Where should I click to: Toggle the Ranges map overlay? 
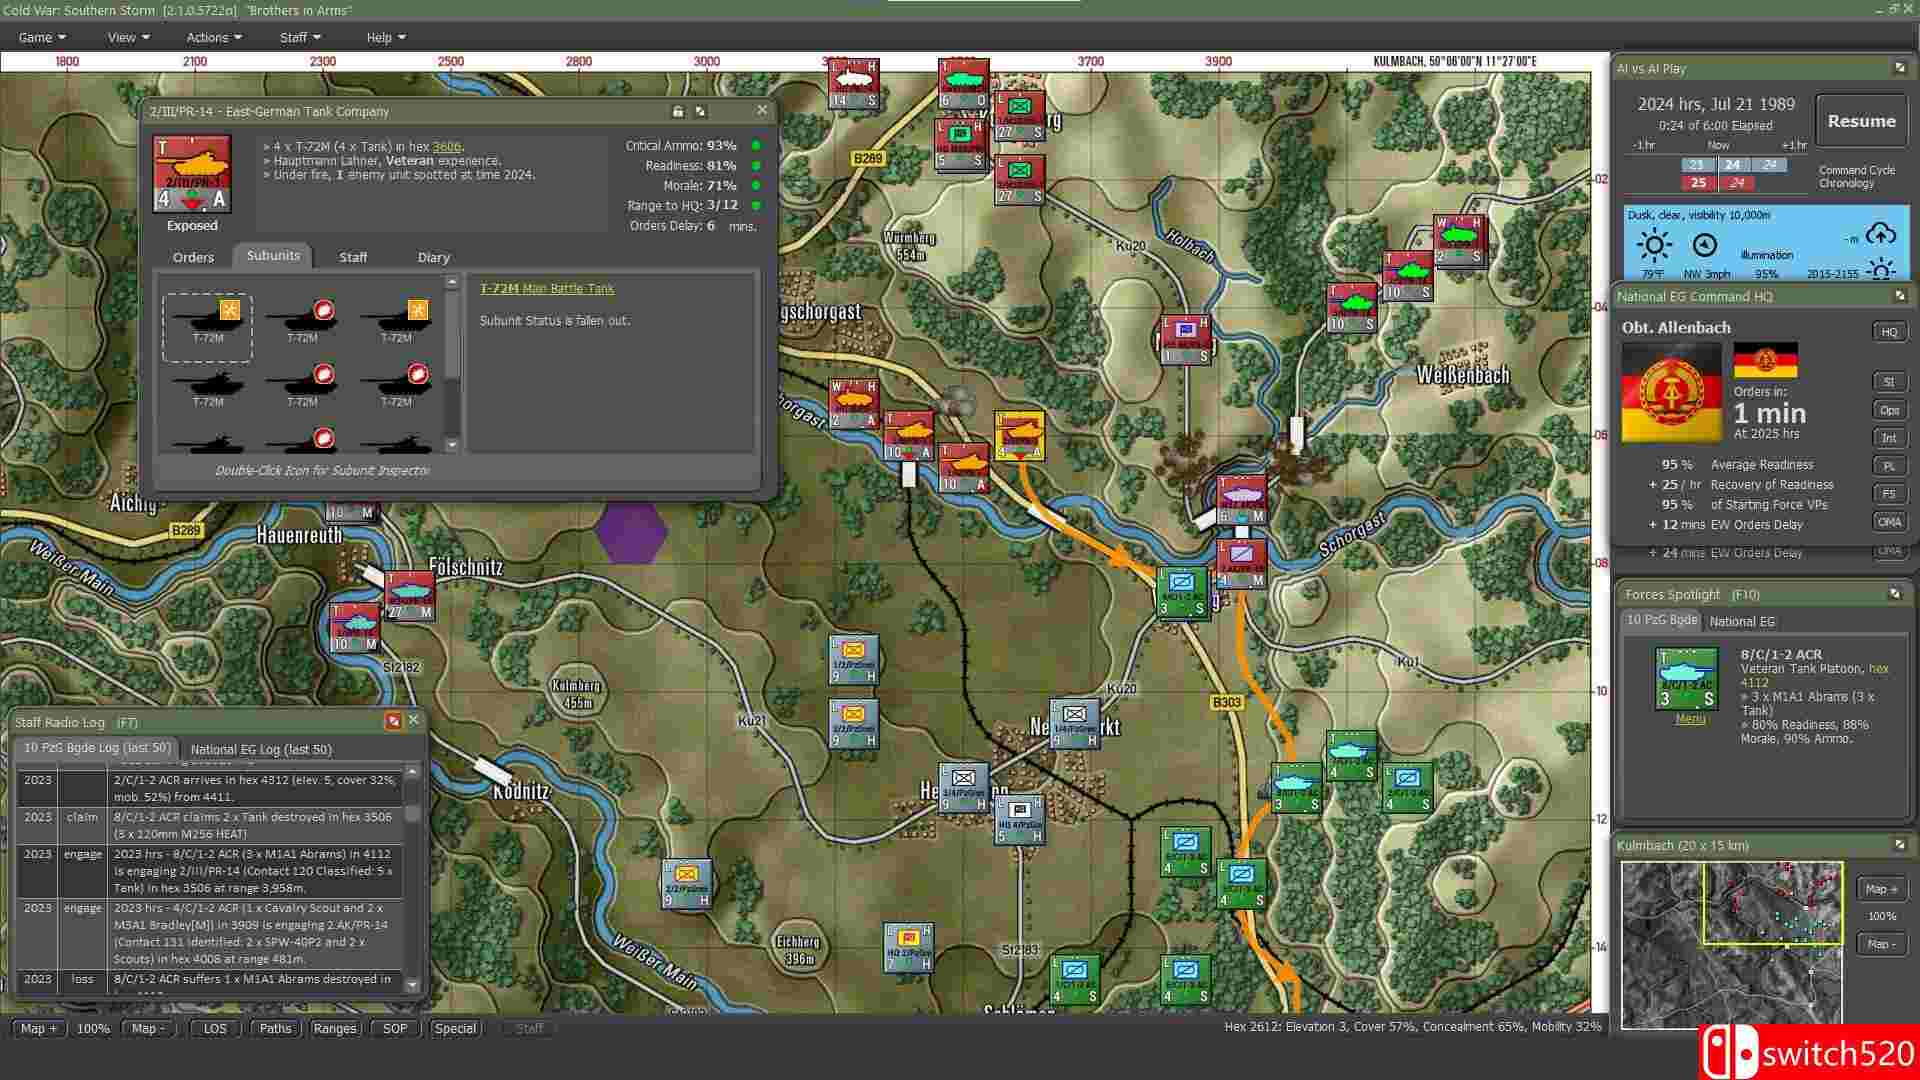334,1028
